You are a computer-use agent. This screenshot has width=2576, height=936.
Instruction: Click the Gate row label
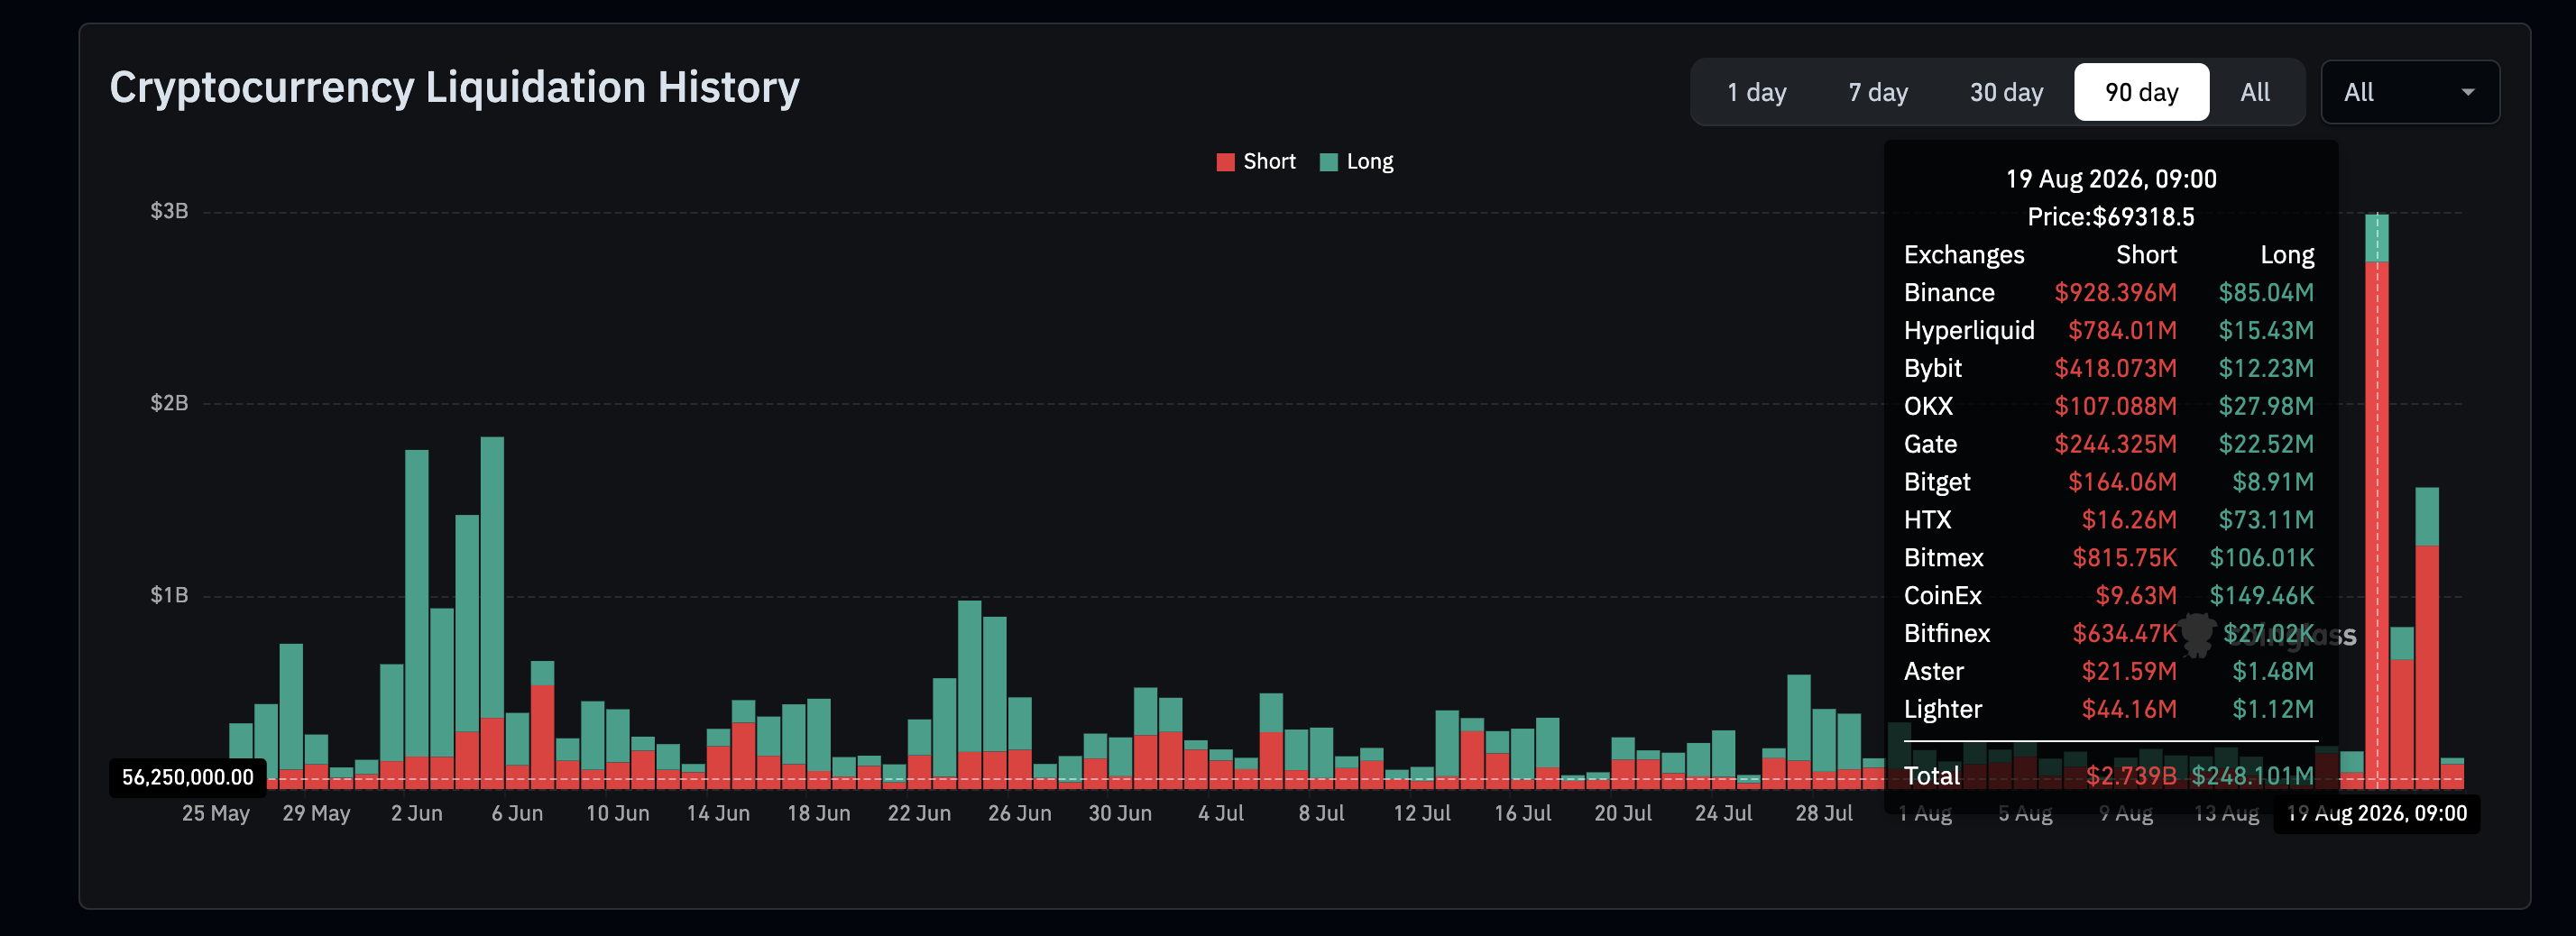1930,444
